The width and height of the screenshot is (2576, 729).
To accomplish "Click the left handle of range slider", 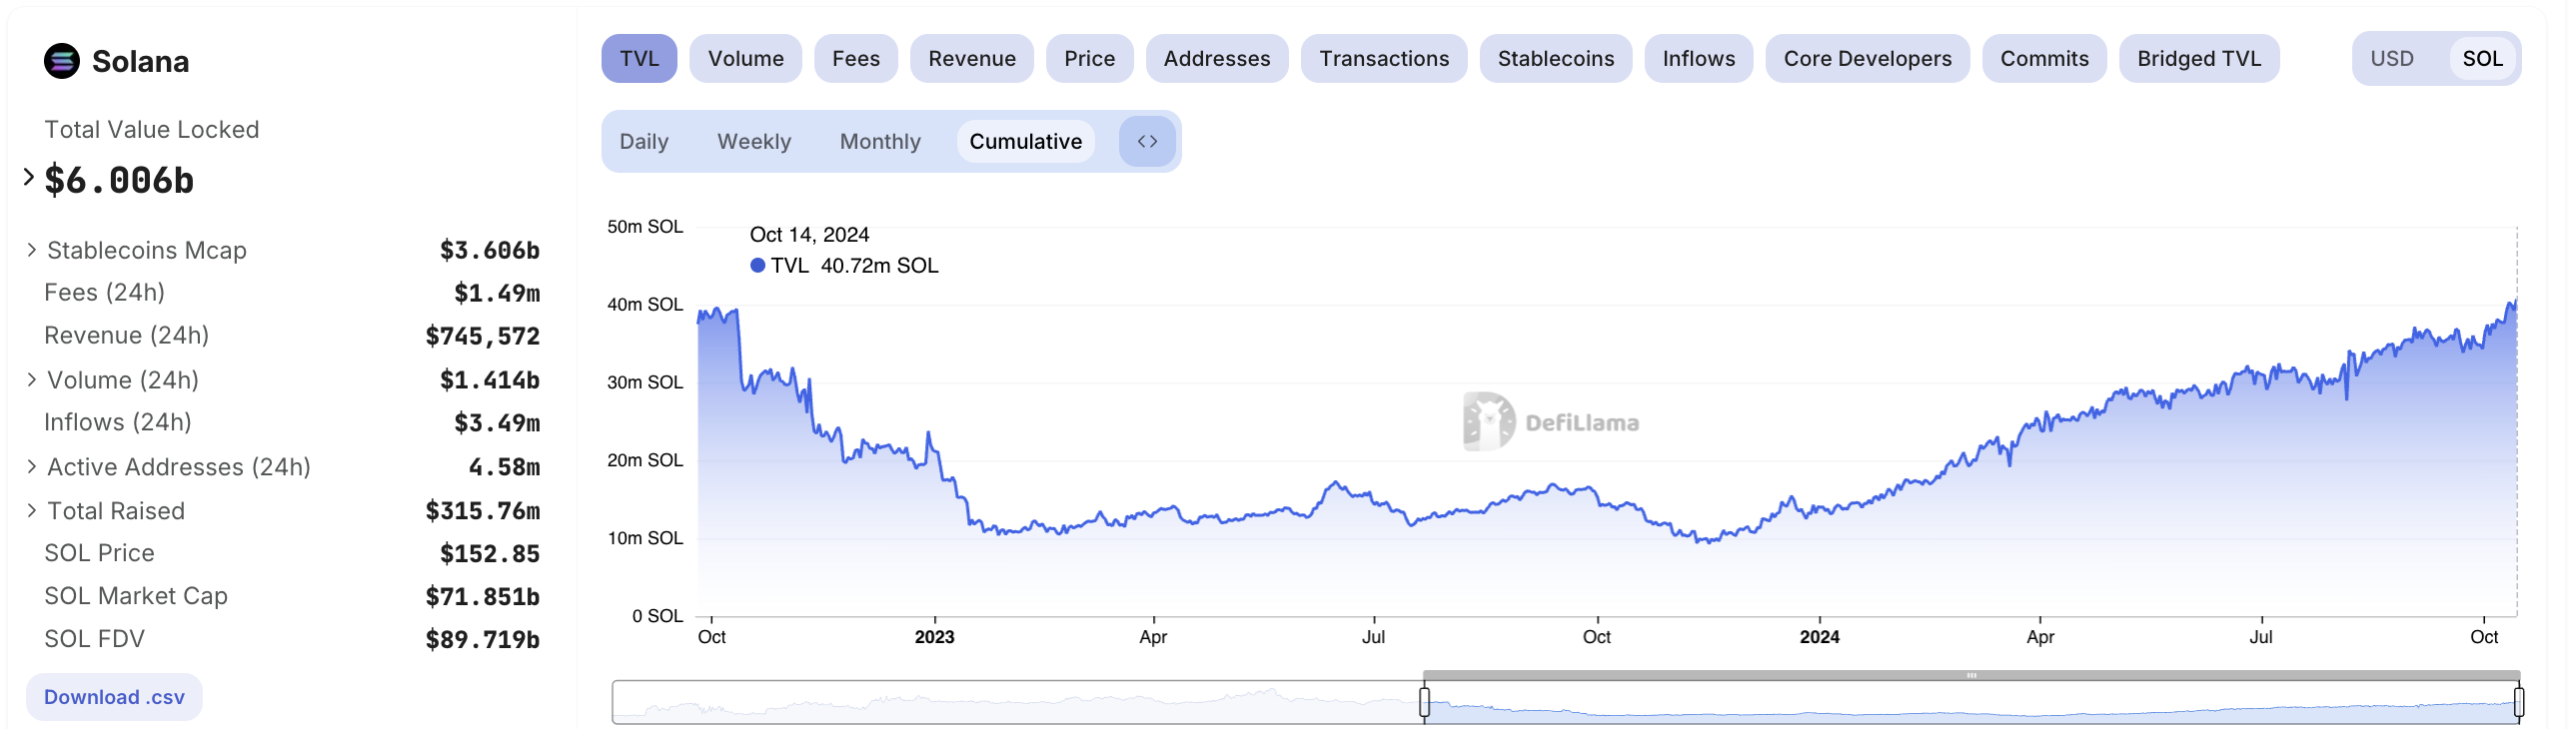I will (1424, 702).
